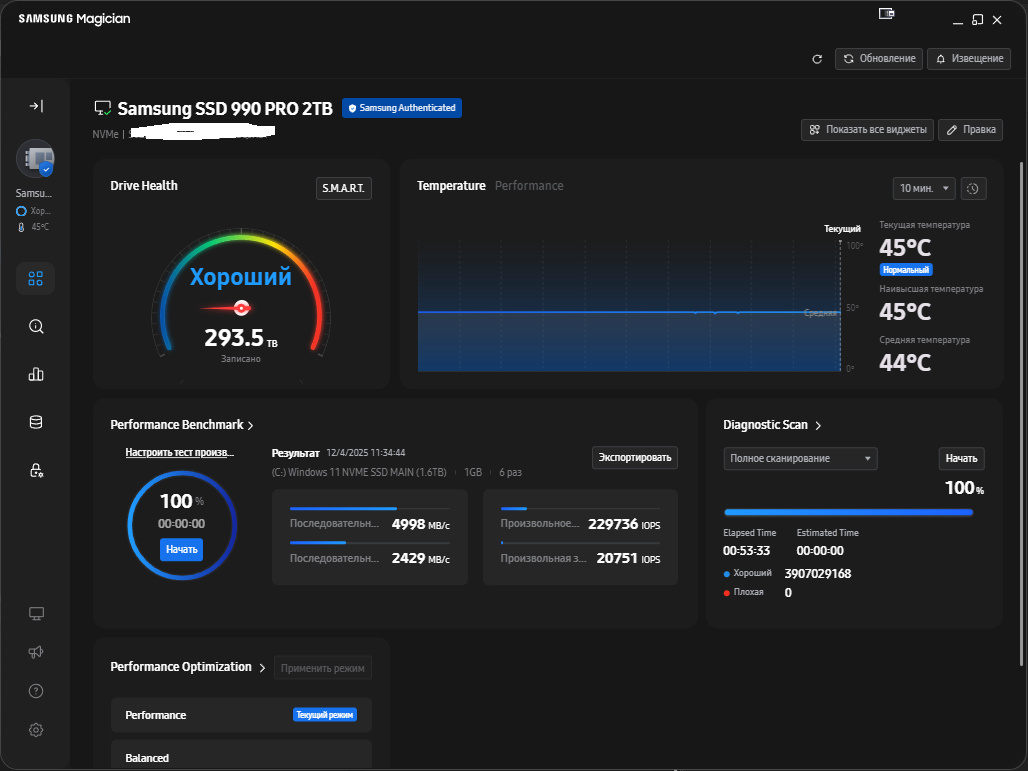Open the settings gear icon in sidebar
The width and height of the screenshot is (1028, 771).
pos(36,730)
